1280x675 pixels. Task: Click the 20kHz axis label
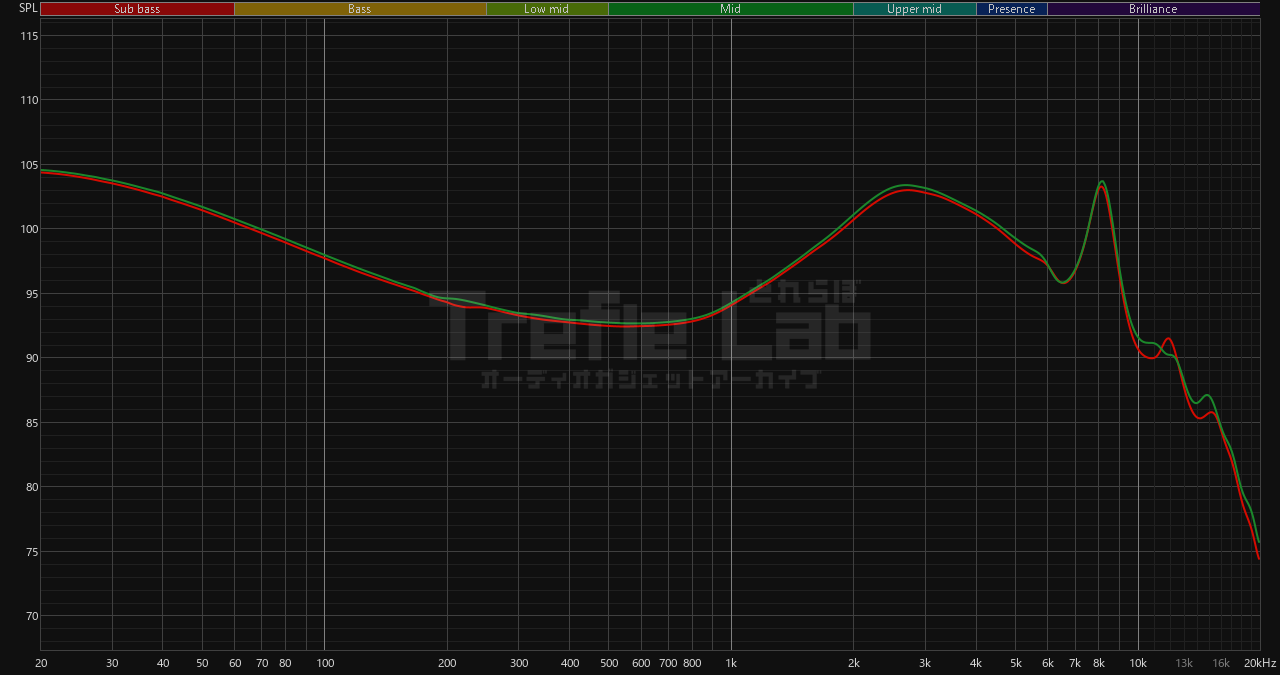click(1260, 663)
